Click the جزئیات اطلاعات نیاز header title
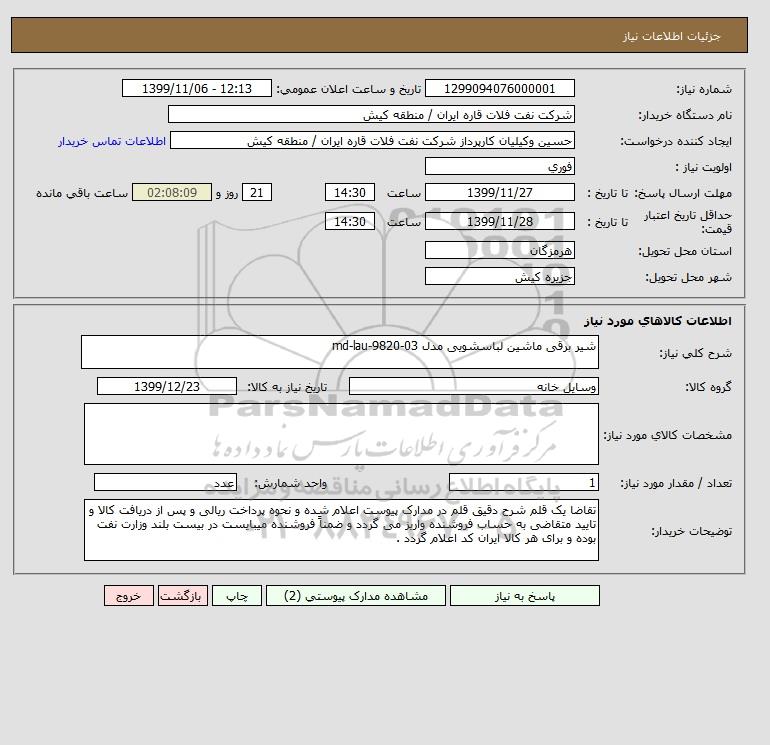770x745 pixels. (671, 36)
